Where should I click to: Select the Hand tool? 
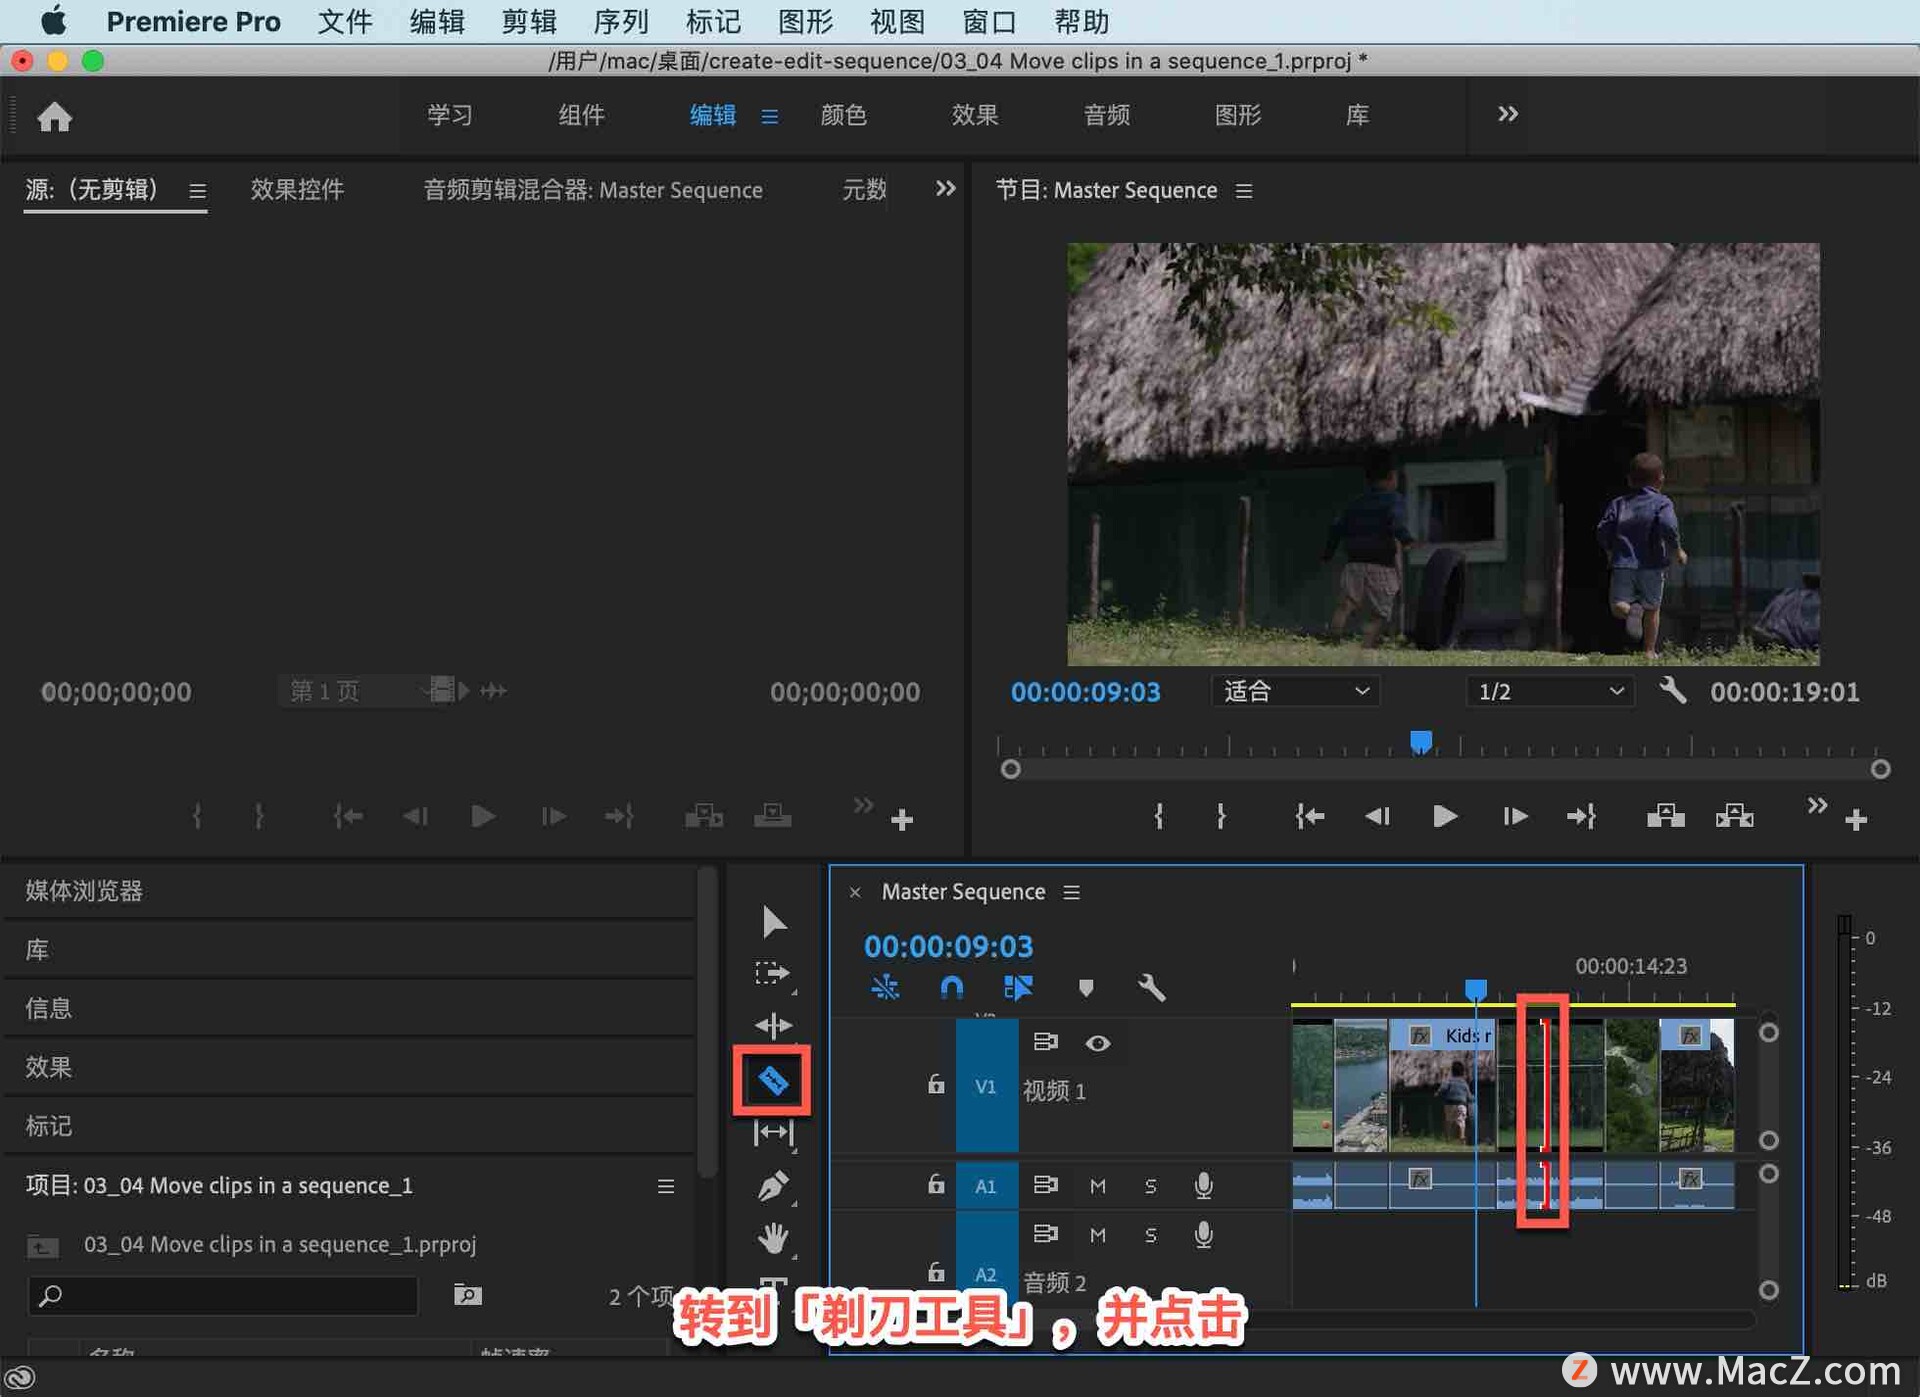pyautogui.click(x=773, y=1238)
